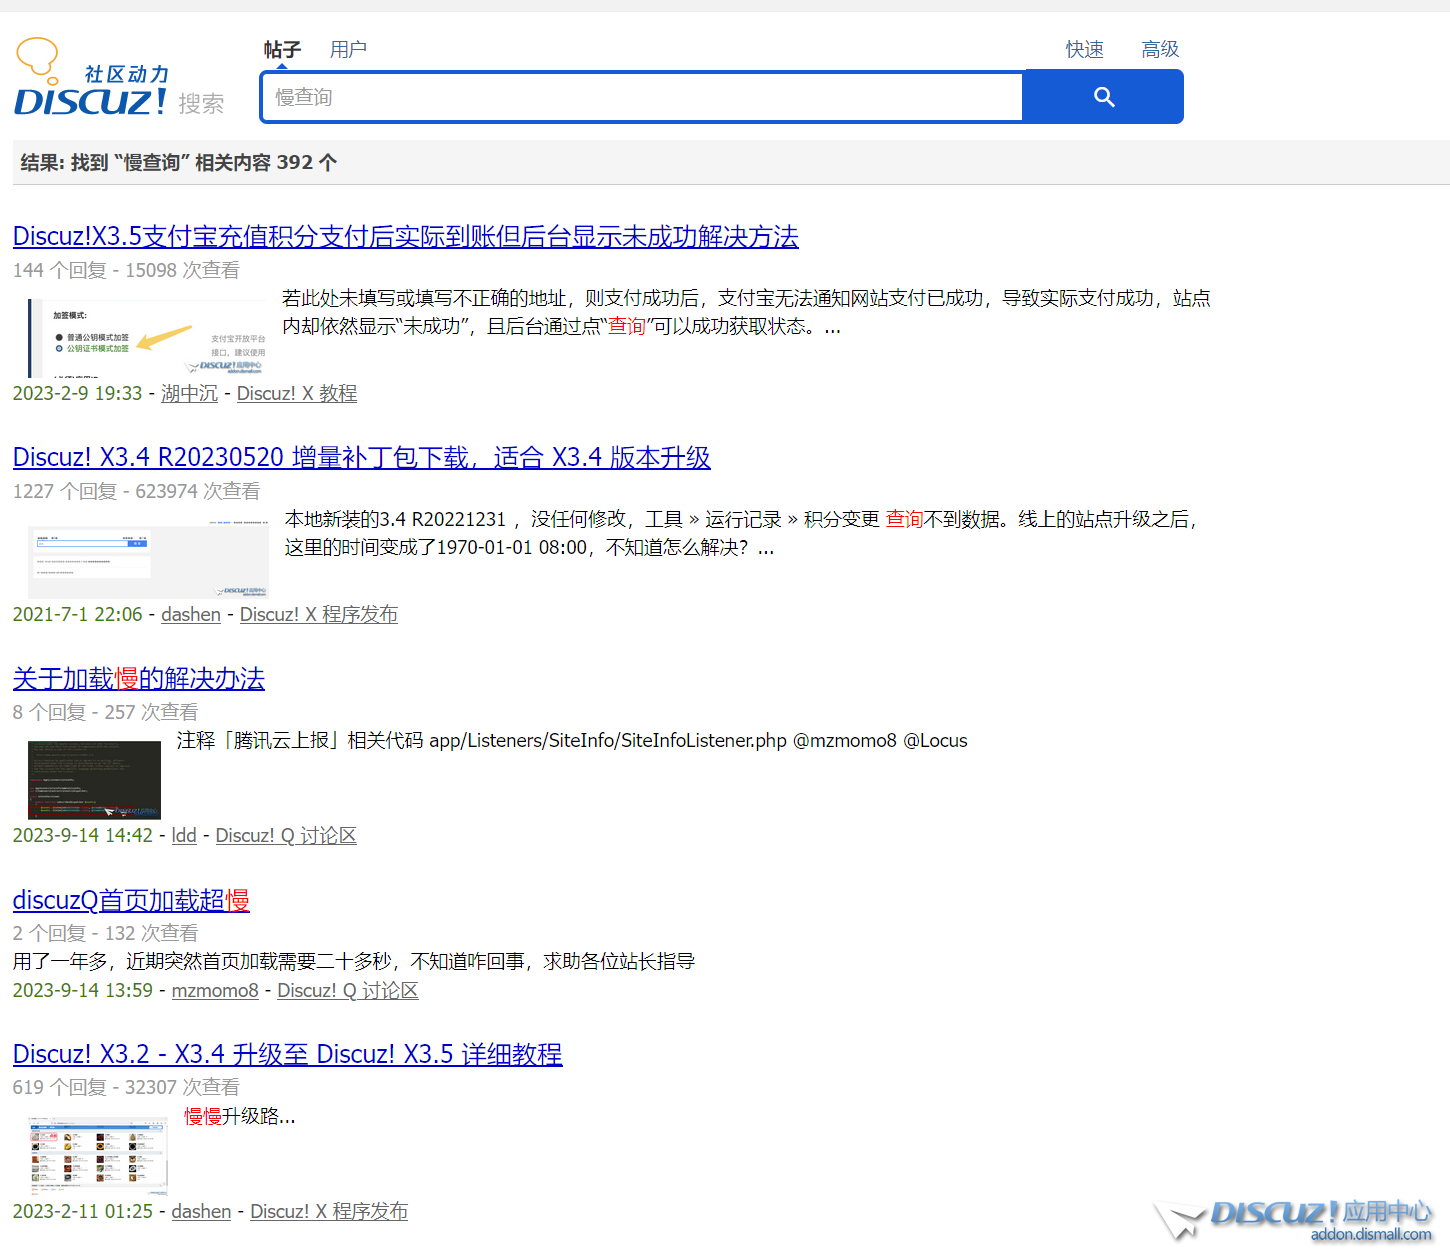Go to Discuz! X 程序发布 forum under 2023-2-11 post
The width and height of the screenshot is (1450, 1260).
[x=329, y=1211]
